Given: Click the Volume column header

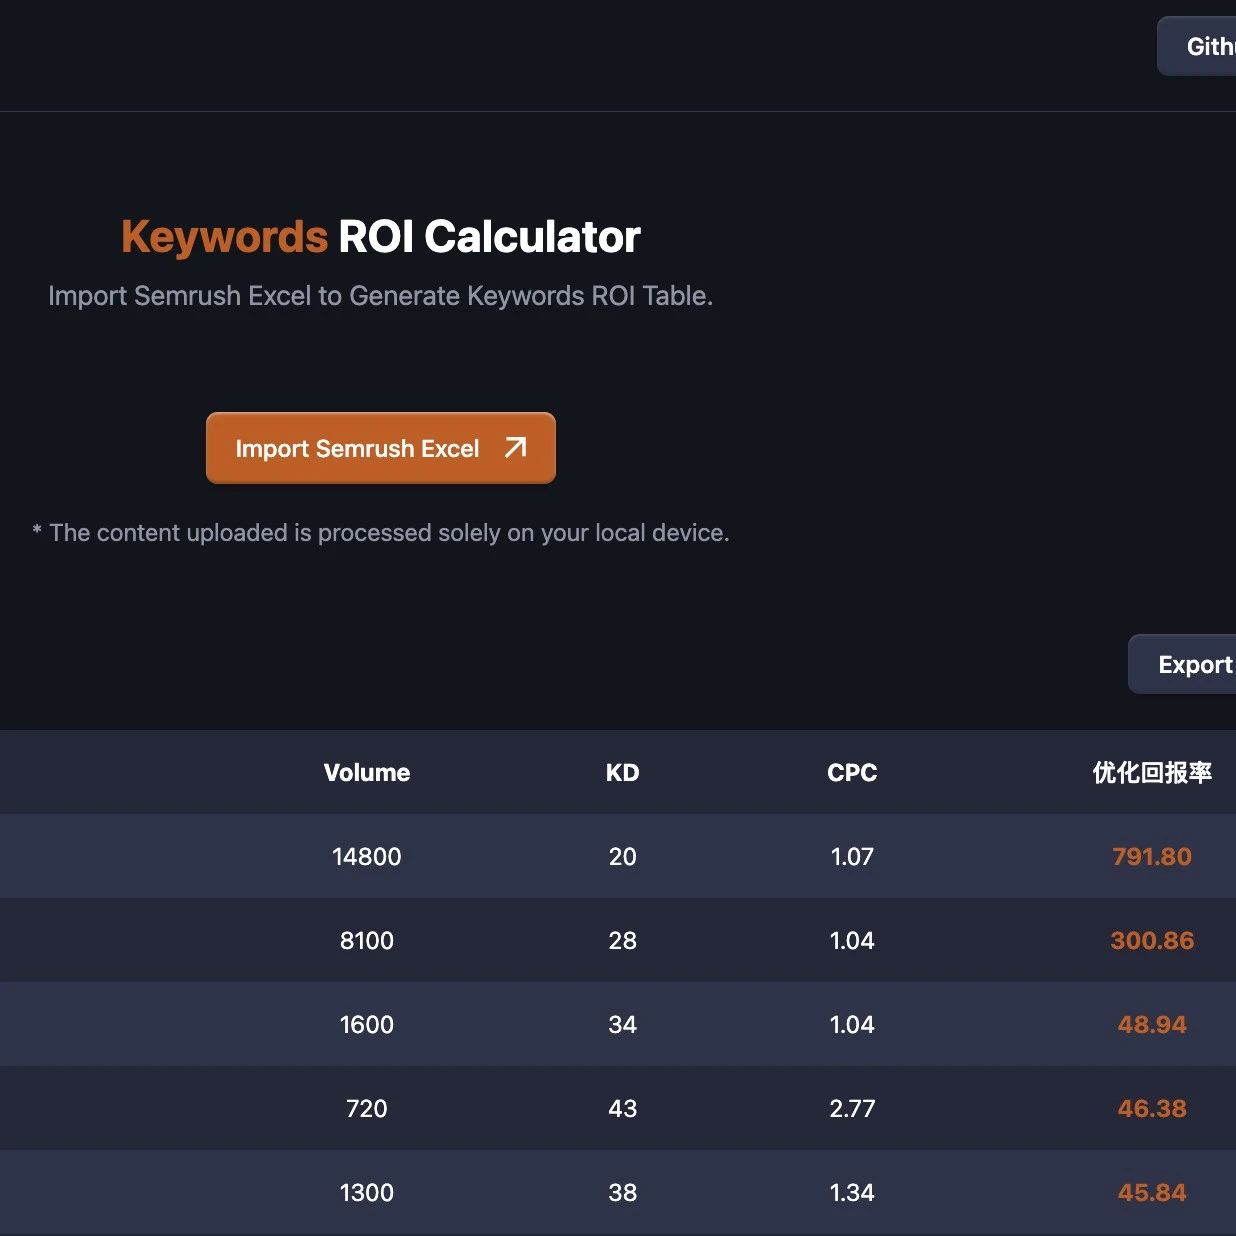Looking at the screenshot, I should click(x=367, y=772).
